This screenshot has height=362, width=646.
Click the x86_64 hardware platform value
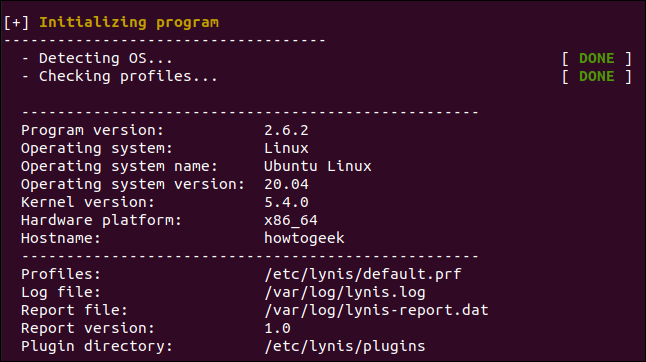coord(291,221)
